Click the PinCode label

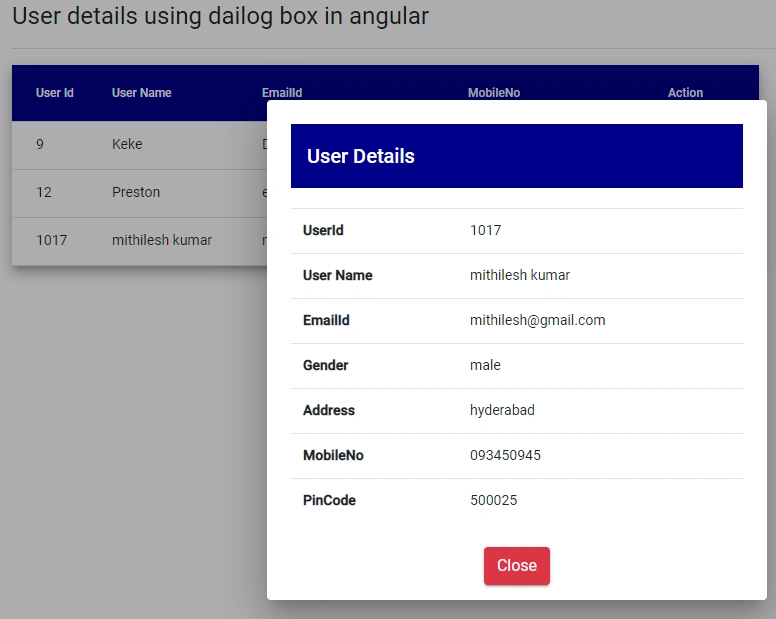pos(329,500)
